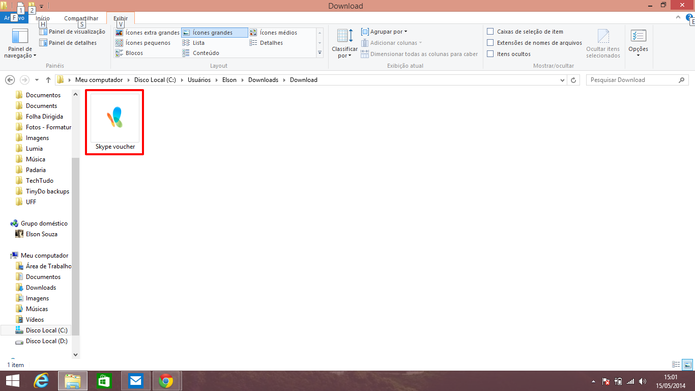Expand the layout gallery more arrow

(320, 53)
